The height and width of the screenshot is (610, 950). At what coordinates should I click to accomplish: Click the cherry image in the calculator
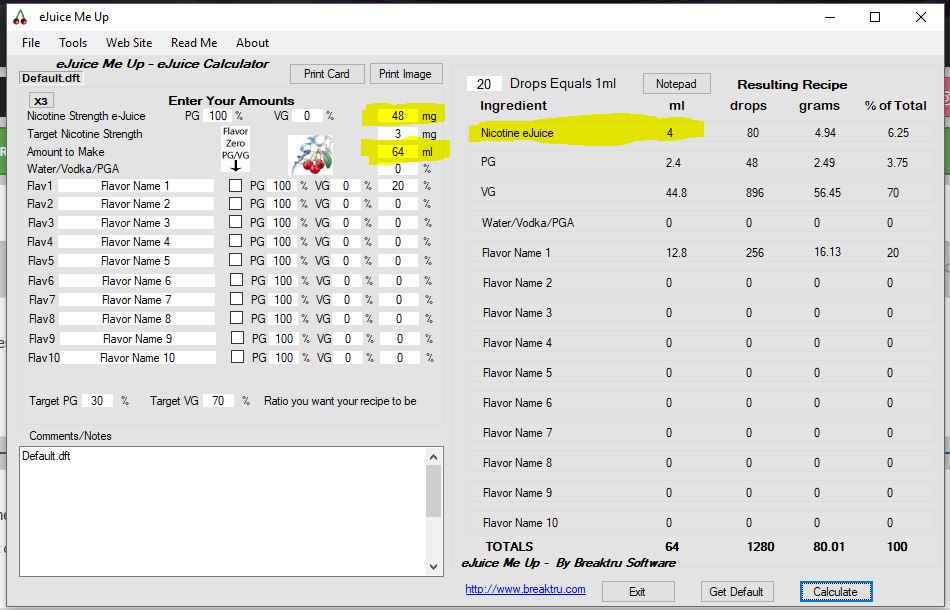(310, 154)
